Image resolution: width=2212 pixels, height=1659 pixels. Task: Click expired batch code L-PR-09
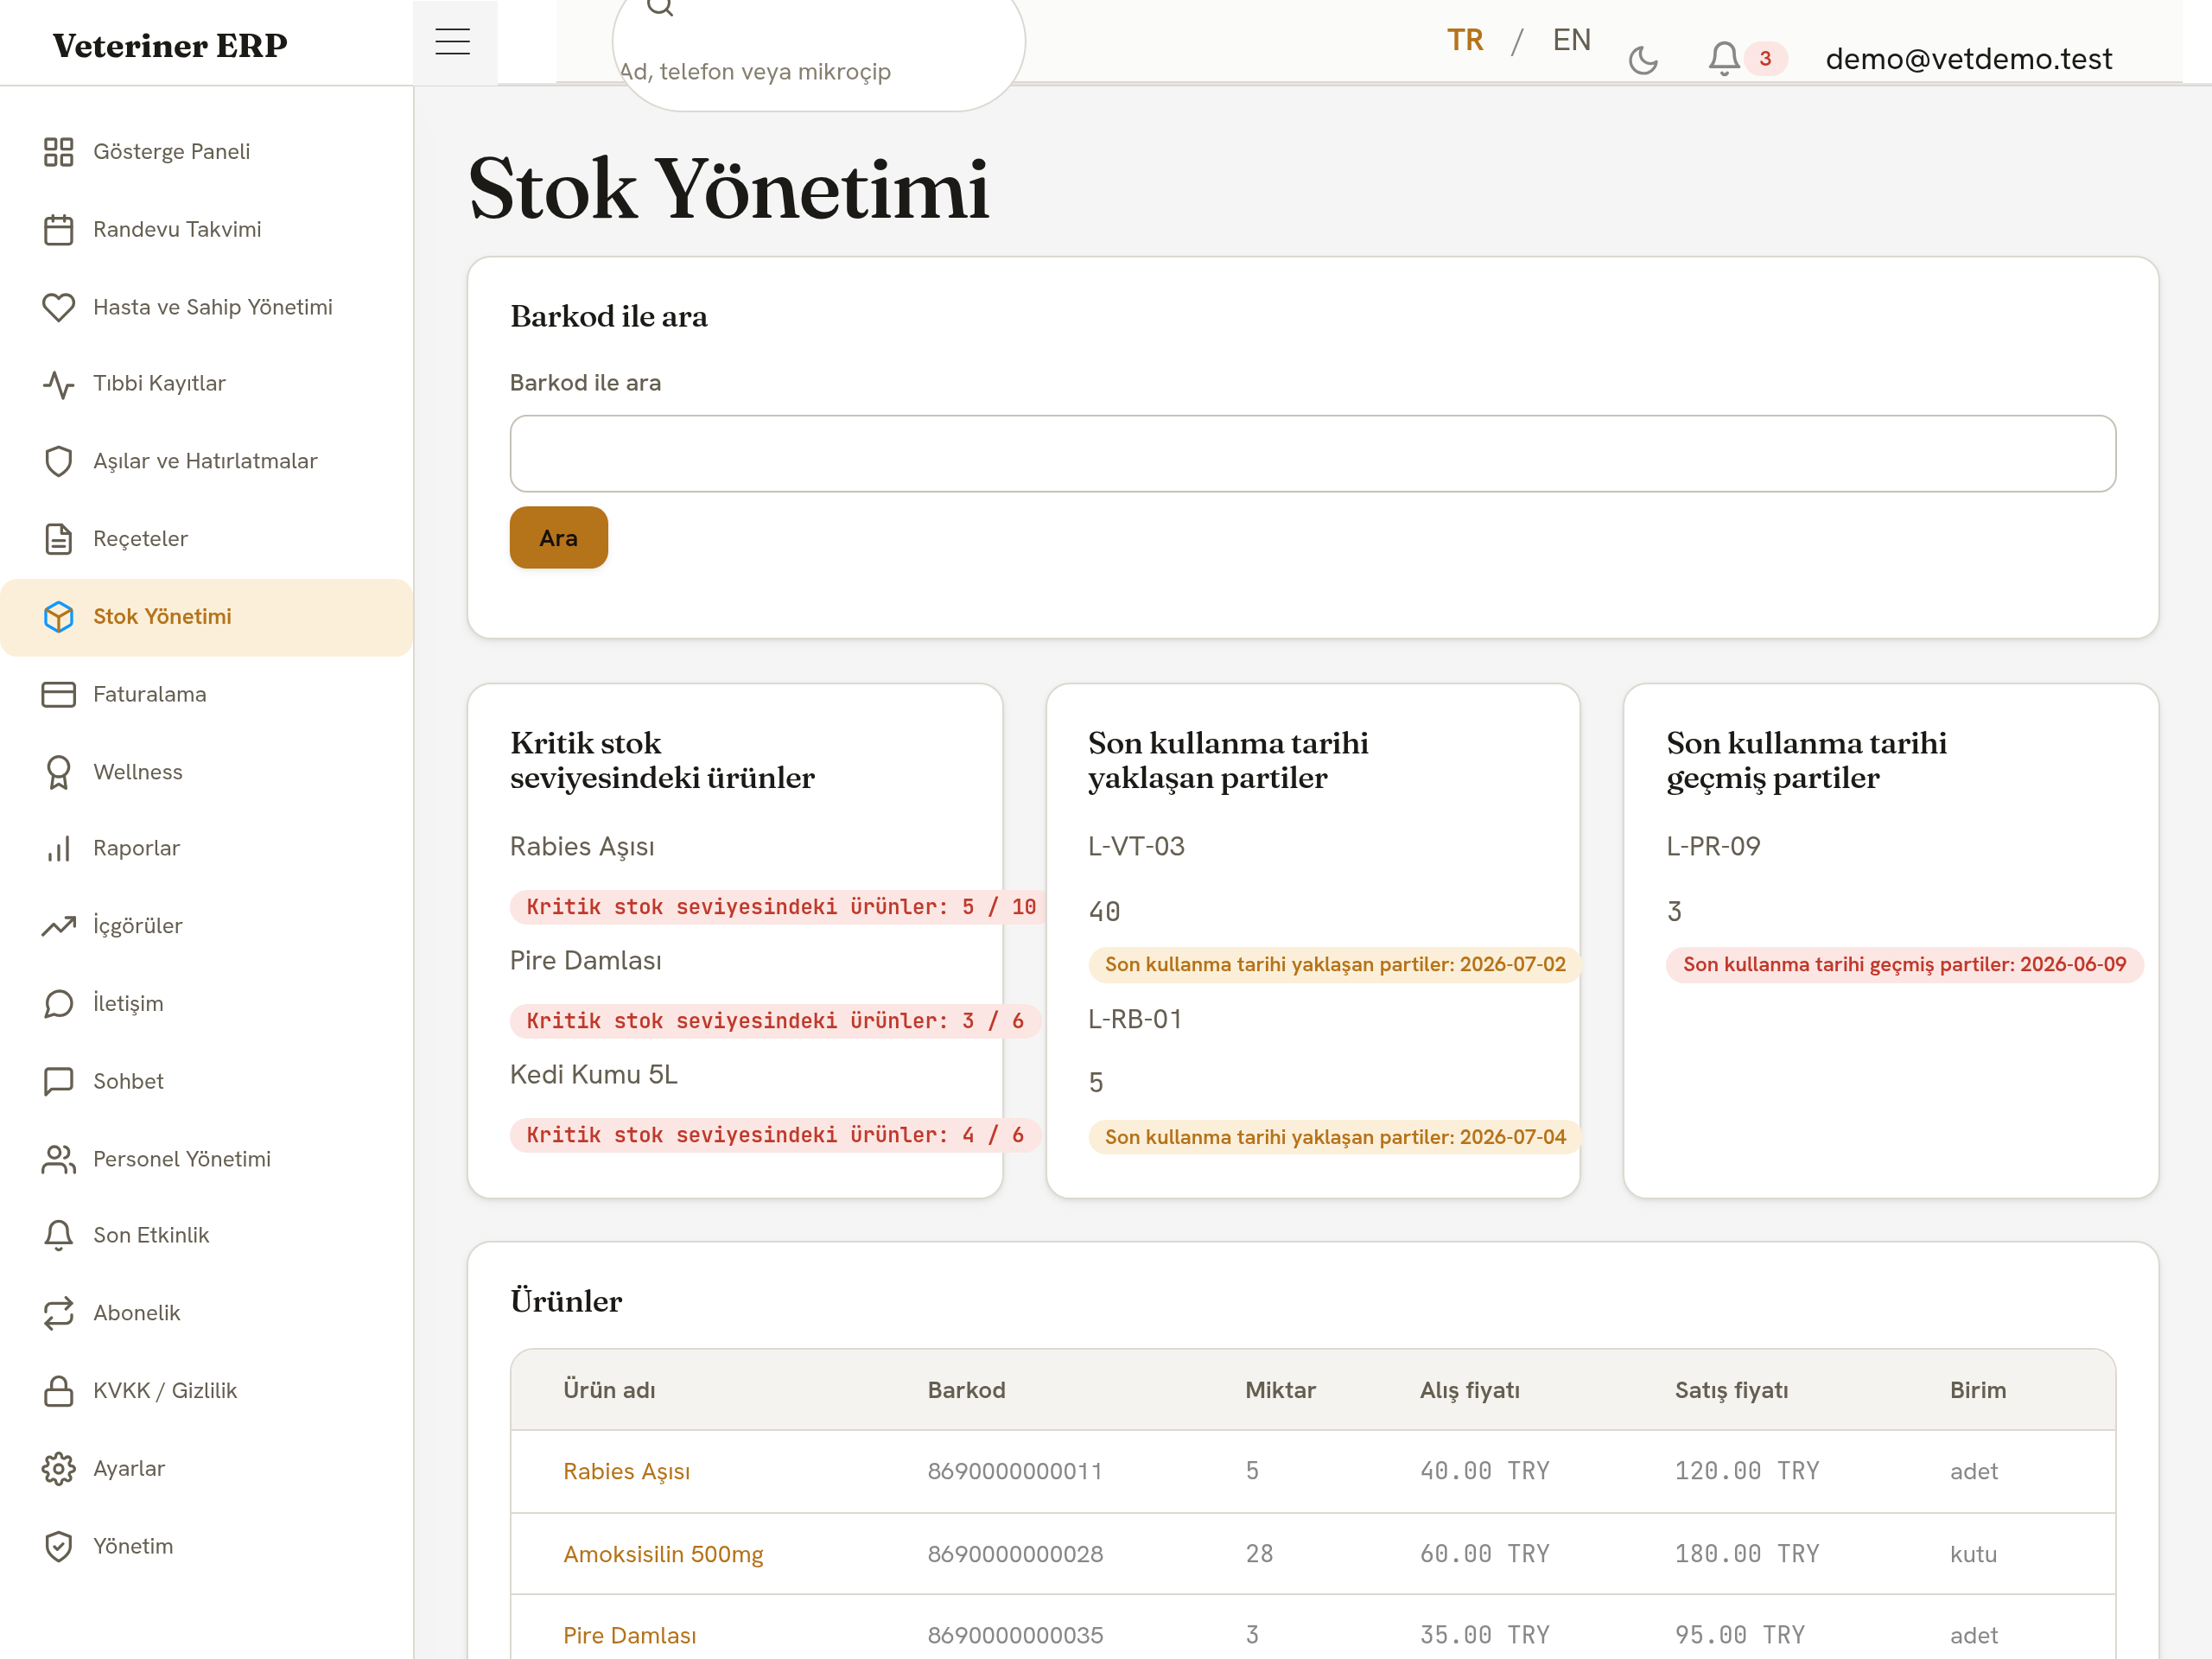[1713, 846]
